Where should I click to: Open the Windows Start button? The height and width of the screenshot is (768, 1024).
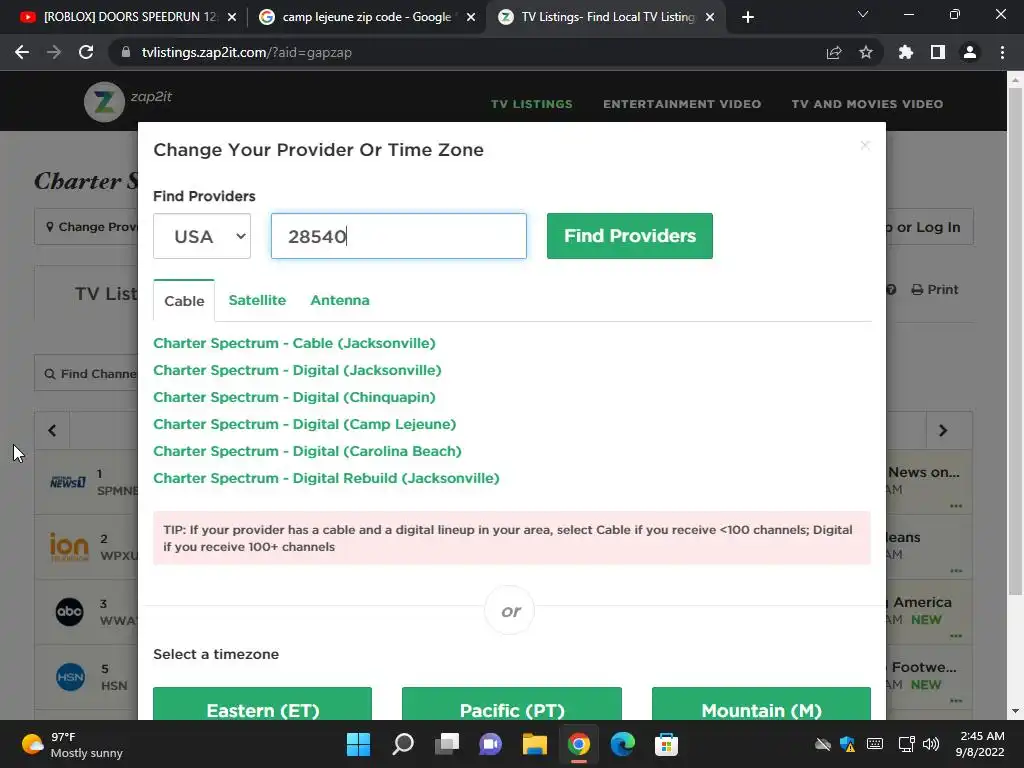358,744
